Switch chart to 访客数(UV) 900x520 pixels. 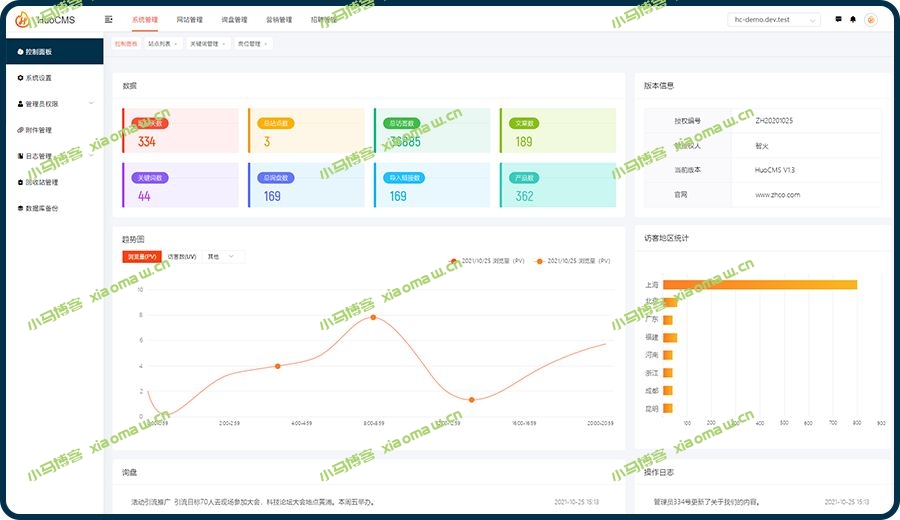(182, 257)
